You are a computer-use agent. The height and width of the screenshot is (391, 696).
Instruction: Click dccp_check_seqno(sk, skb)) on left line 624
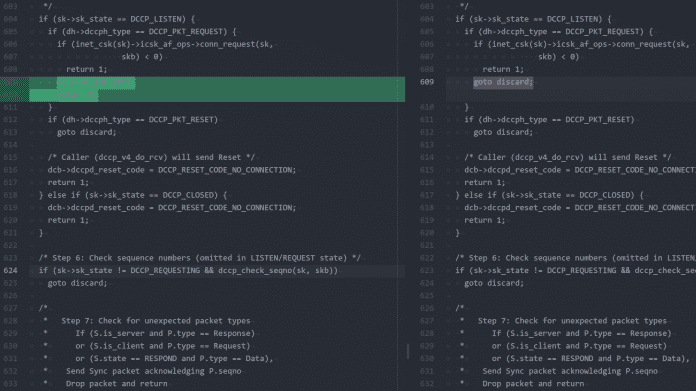coord(278,270)
